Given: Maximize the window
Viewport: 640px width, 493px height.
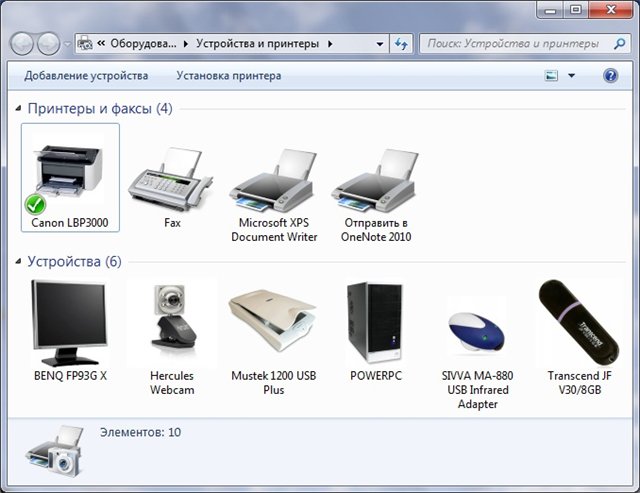Looking at the screenshot, I should click(x=576, y=10).
